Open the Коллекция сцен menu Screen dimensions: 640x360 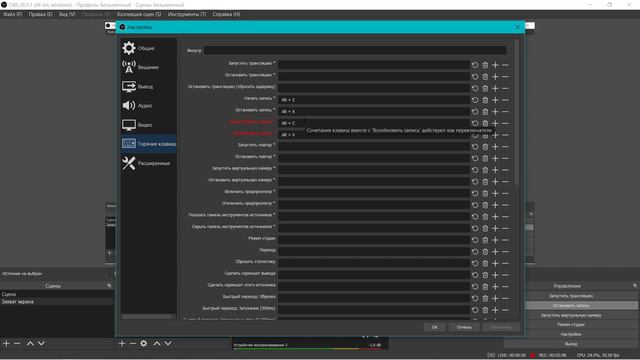(x=139, y=14)
